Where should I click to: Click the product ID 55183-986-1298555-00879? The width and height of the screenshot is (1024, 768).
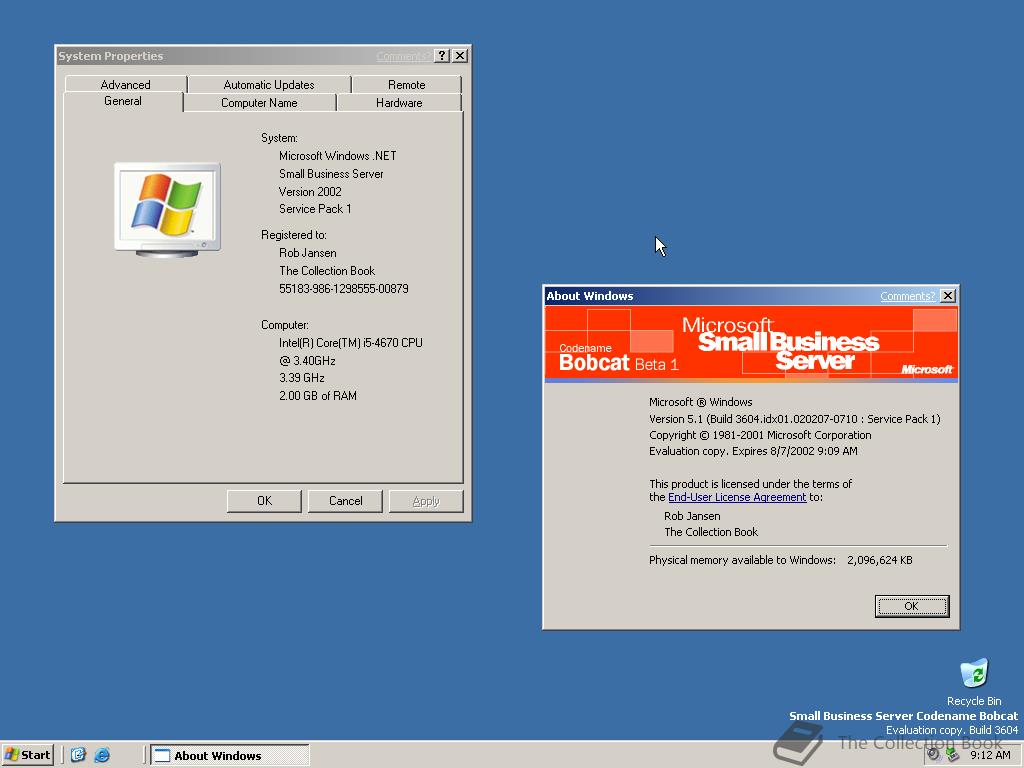pos(344,289)
